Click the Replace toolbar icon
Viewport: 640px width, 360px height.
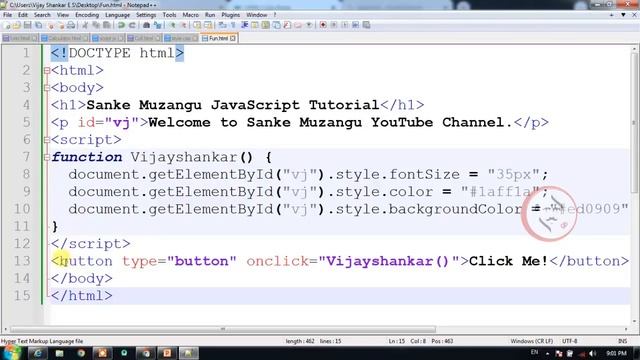click(x=157, y=25)
